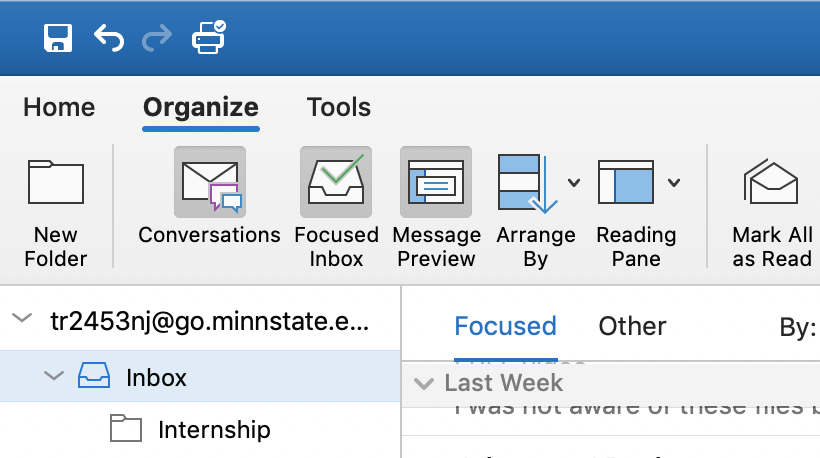Click the Redo arrow icon
Image resolution: width=820 pixels, height=458 pixels.
pos(157,38)
